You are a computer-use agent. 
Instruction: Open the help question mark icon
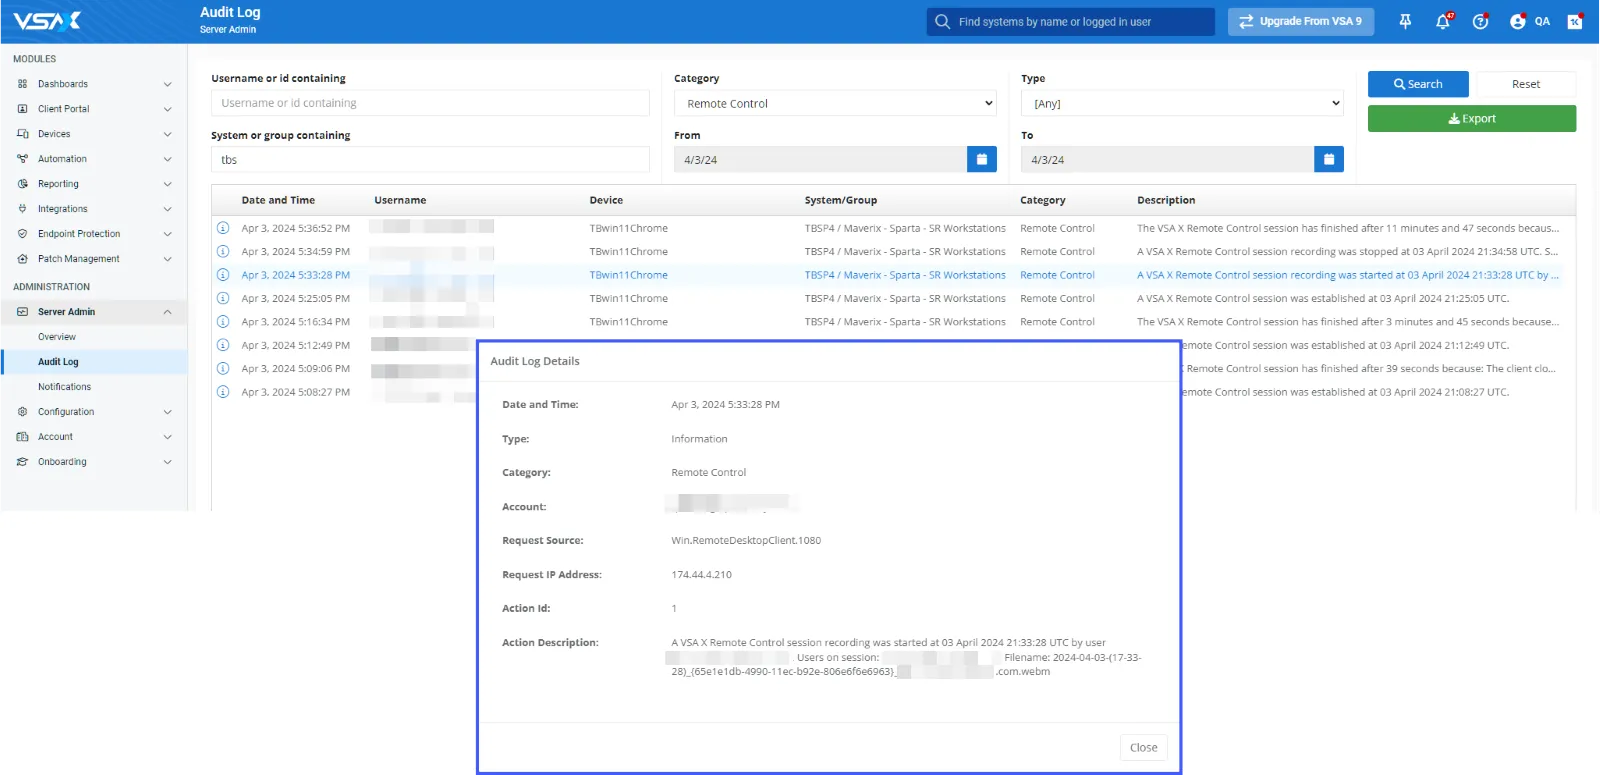(x=1480, y=21)
